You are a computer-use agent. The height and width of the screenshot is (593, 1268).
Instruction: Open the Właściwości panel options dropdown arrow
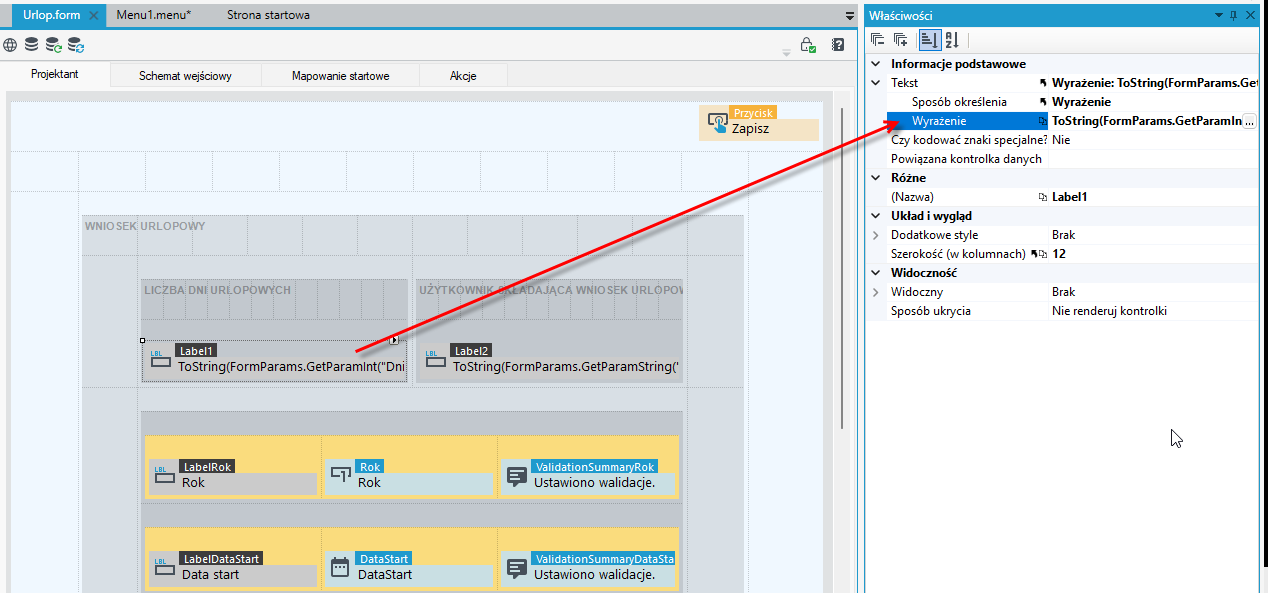1218,15
